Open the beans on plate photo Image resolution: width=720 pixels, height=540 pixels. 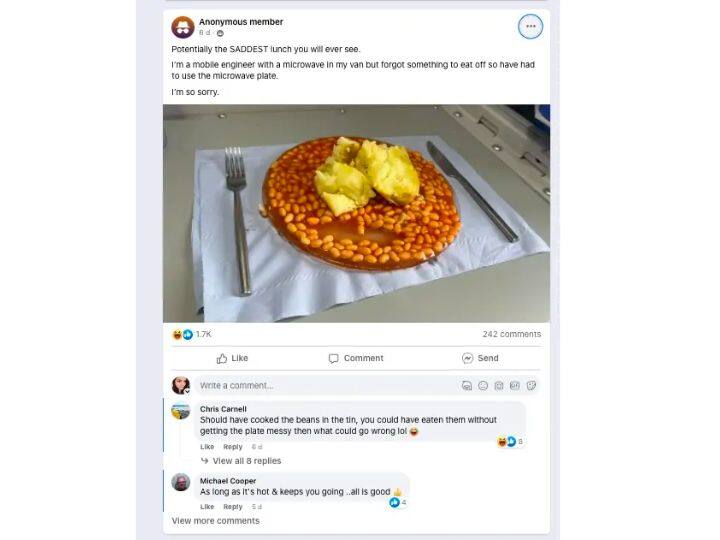[x=356, y=213]
